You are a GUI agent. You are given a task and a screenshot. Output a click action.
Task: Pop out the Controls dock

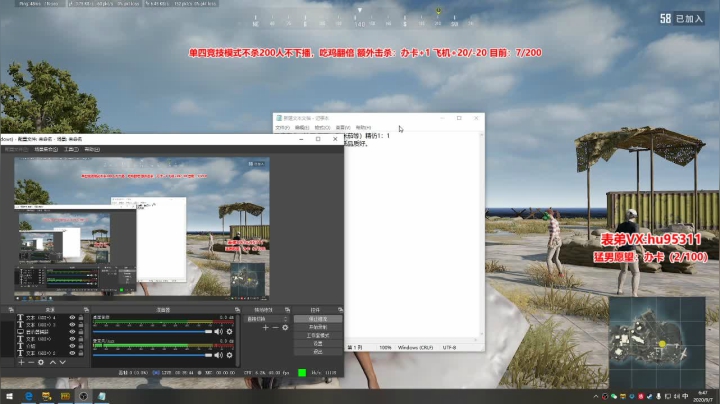coord(340,310)
